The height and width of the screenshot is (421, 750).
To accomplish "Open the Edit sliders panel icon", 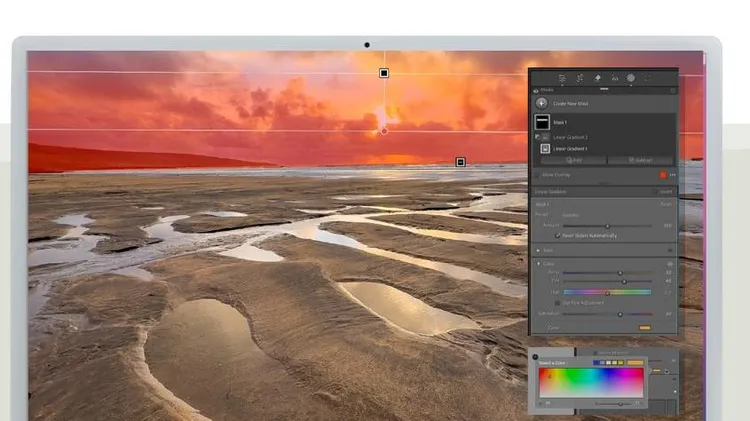I will click(x=563, y=77).
